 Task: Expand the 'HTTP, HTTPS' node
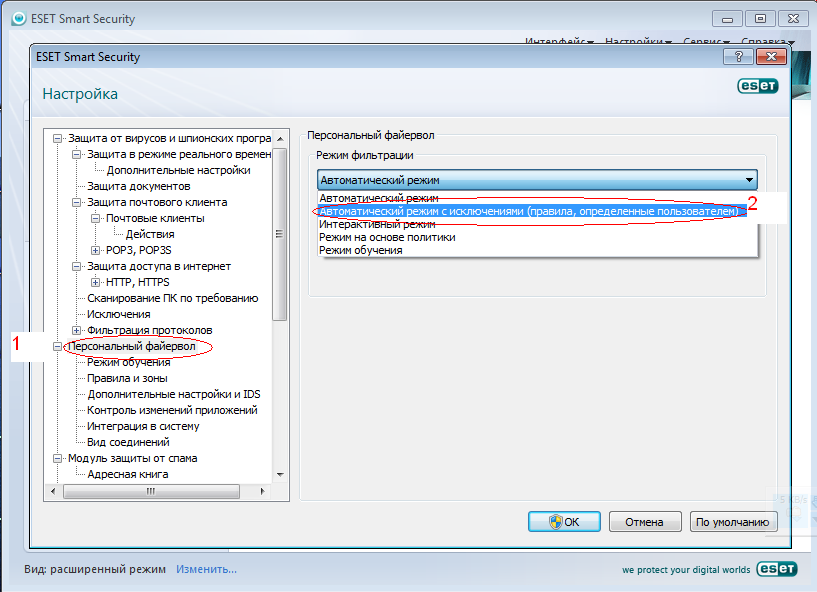(95, 282)
